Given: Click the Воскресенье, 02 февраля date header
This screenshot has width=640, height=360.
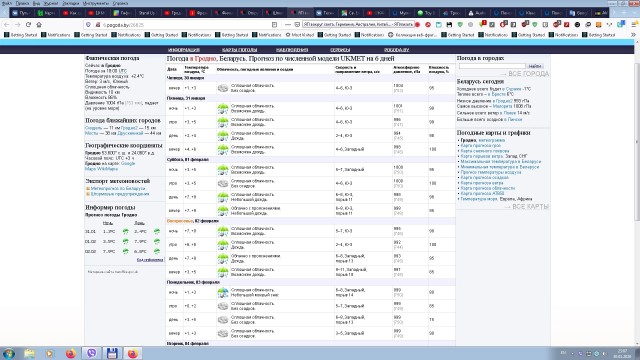Looking at the screenshot, I should pos(193,221).
